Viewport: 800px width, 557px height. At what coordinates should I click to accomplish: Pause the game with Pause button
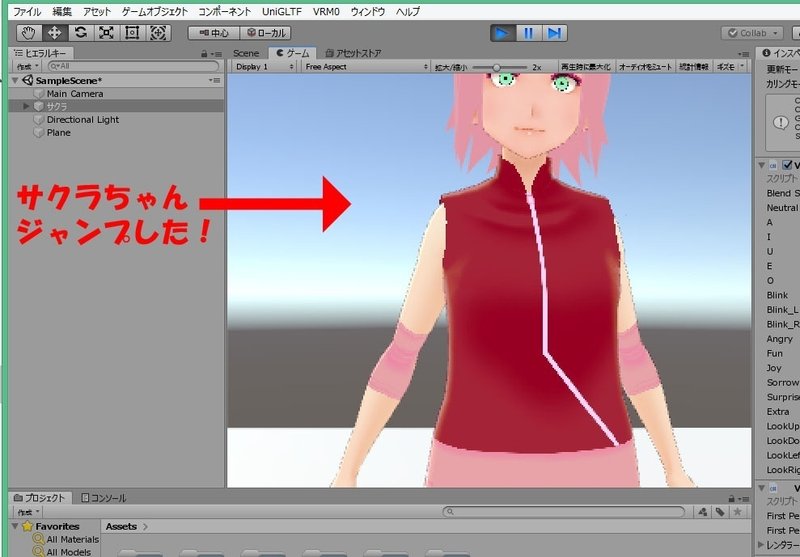529,34
